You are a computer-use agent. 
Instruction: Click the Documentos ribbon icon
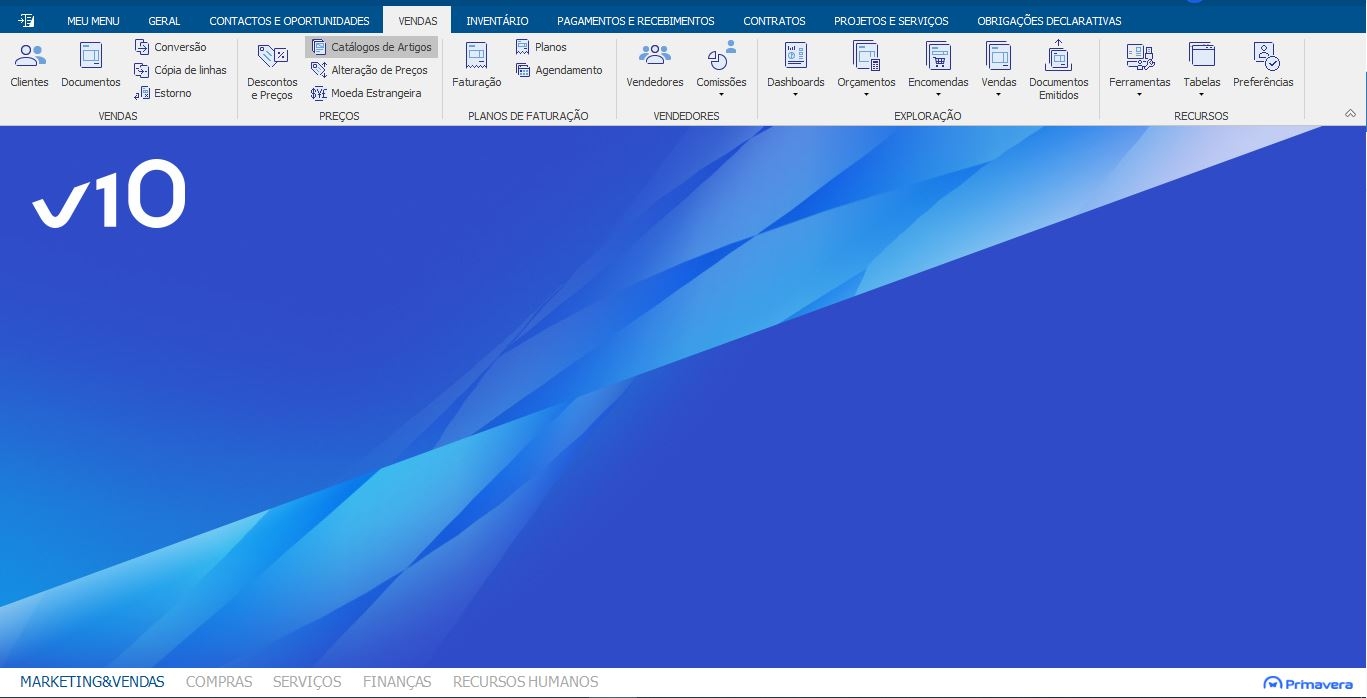(90, 66)
